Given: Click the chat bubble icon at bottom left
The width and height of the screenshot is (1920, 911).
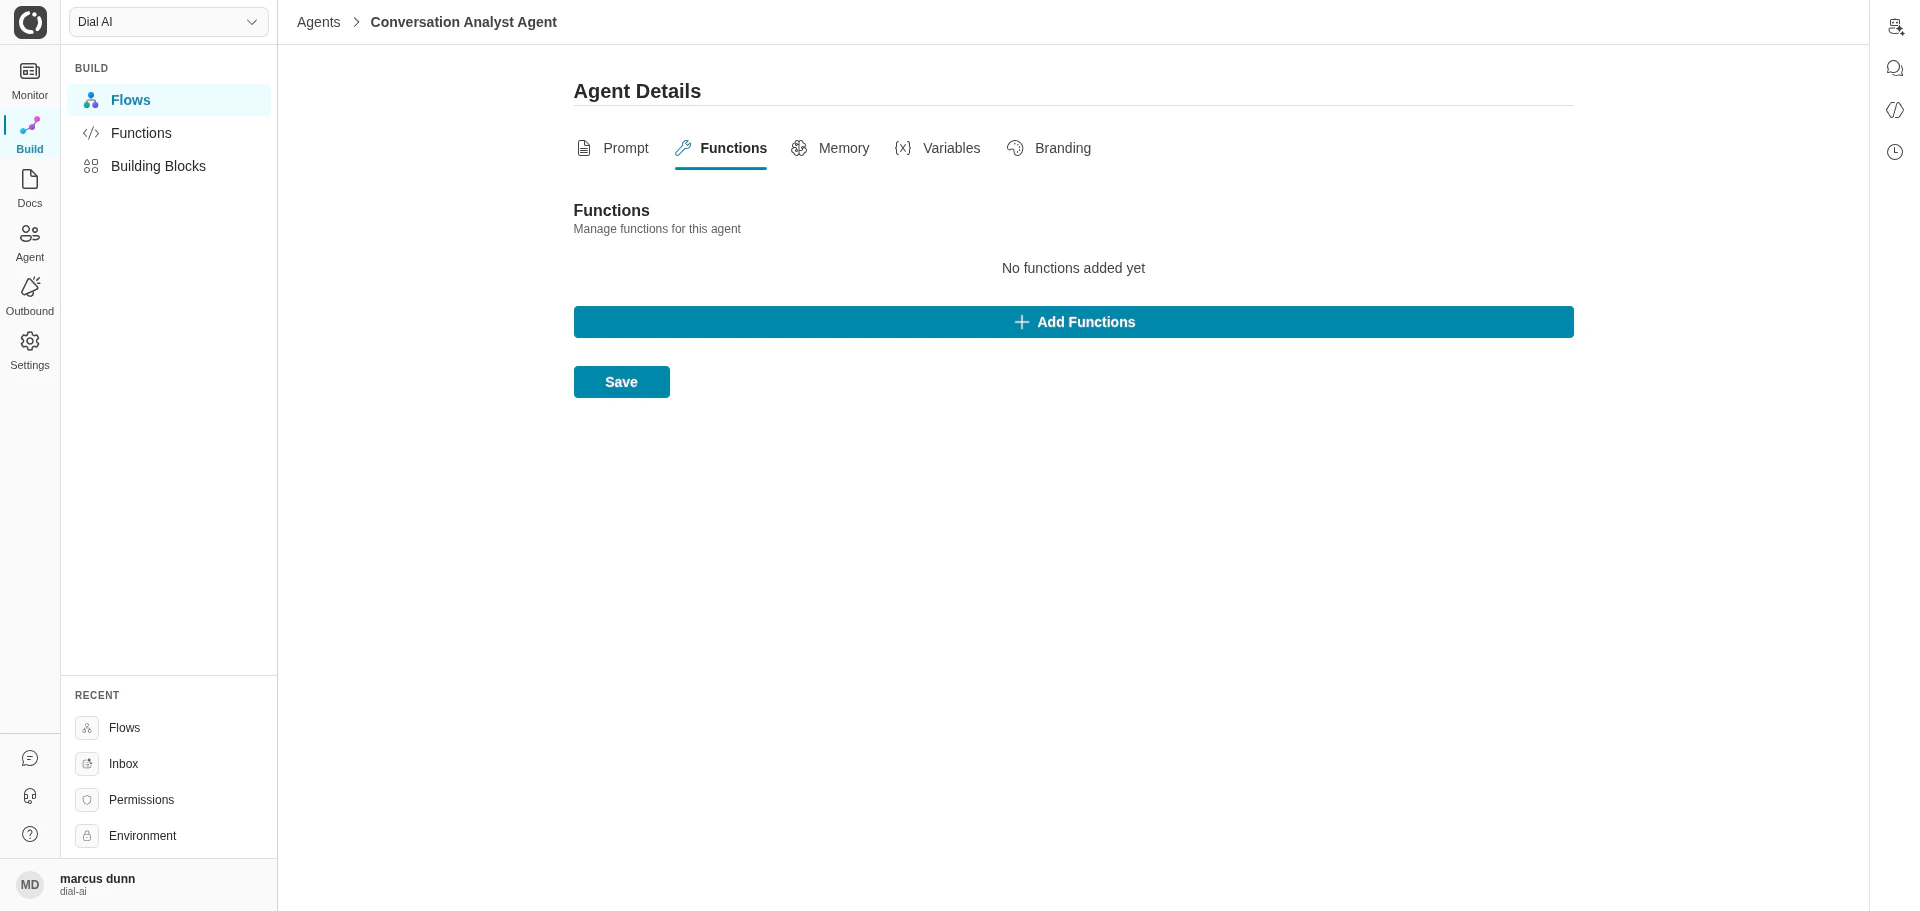Looking at the screenshot, I should [30, 759].
